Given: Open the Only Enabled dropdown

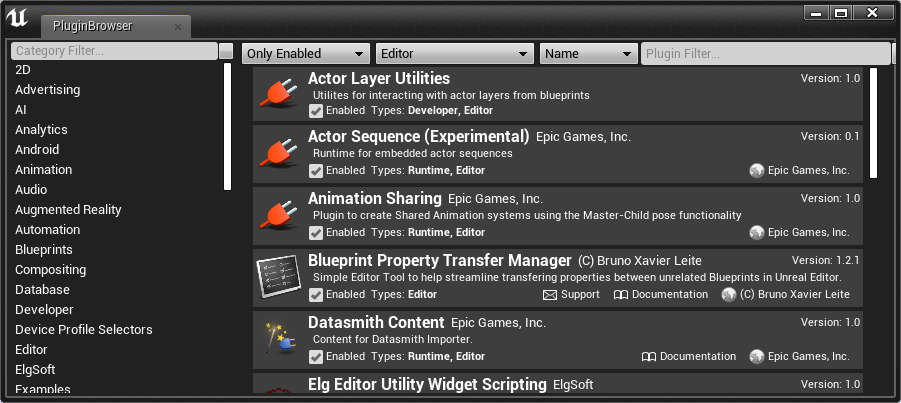Looking at the screenshot, I should [x=305, y=54].
